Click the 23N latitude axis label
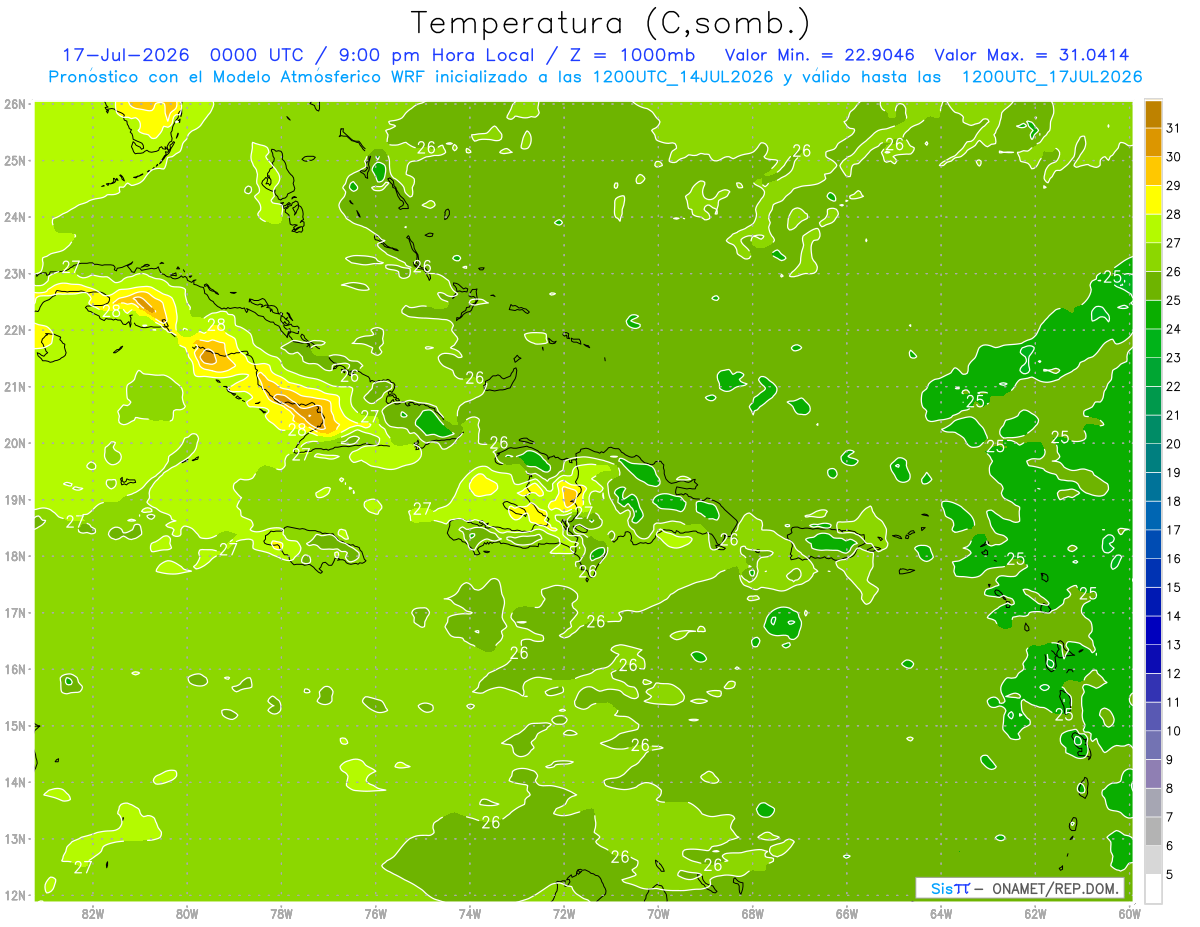Screen dimensions: 1200x927 [14, 273]
